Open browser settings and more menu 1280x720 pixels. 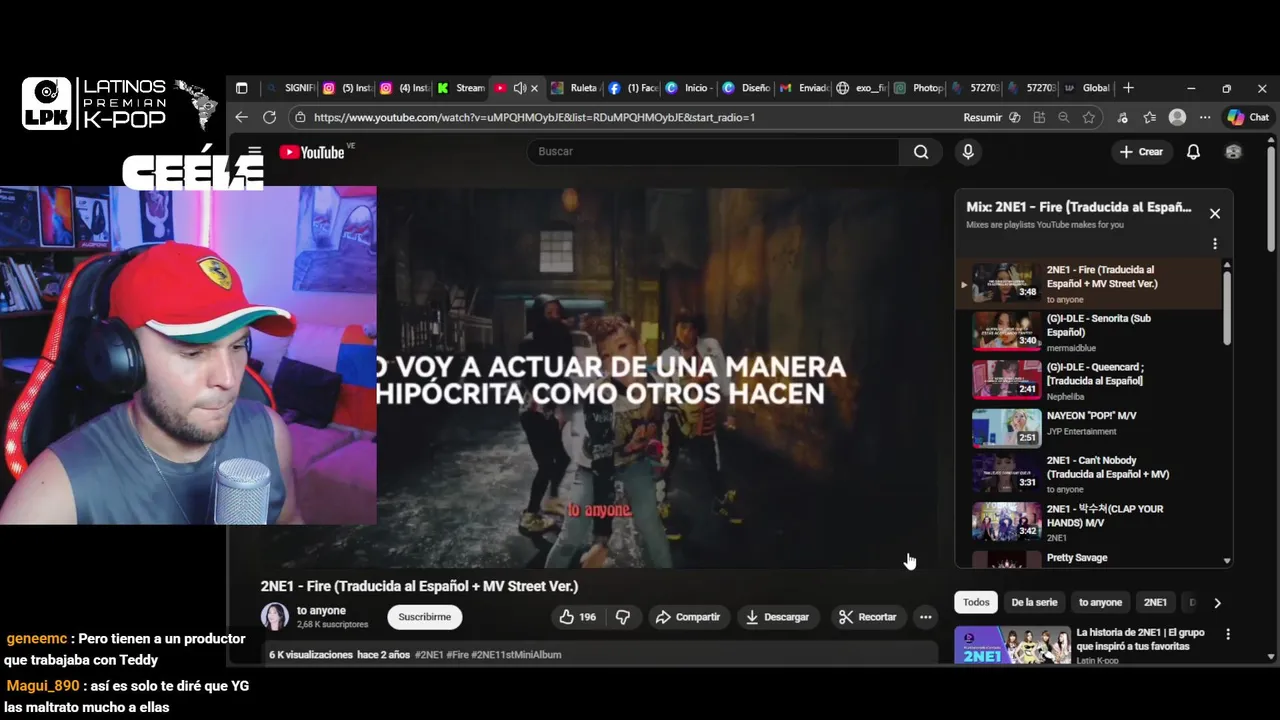click(1205, 117)
